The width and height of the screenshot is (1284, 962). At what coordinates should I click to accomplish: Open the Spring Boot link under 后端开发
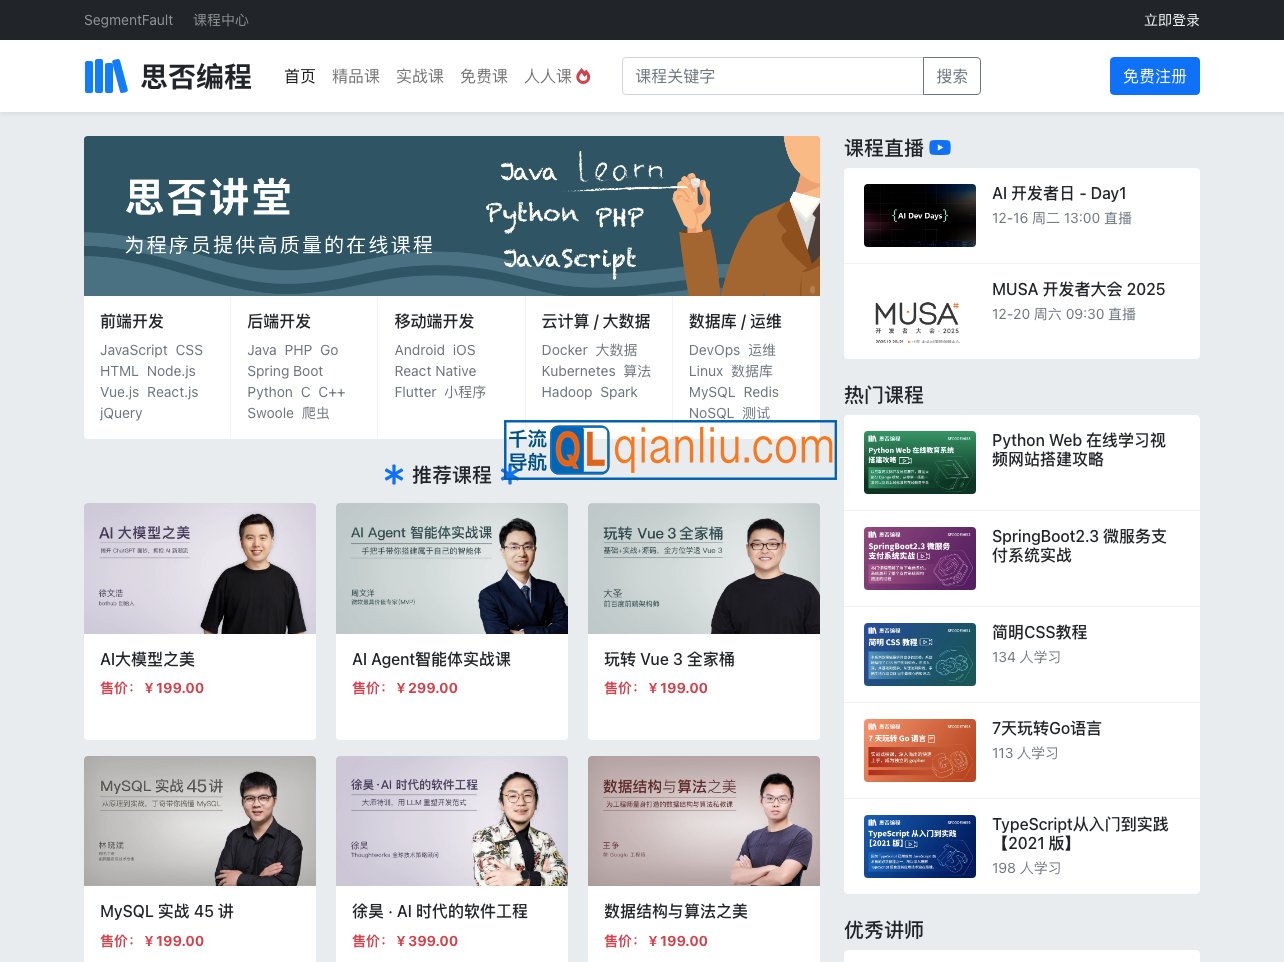[x=283, y=371]
